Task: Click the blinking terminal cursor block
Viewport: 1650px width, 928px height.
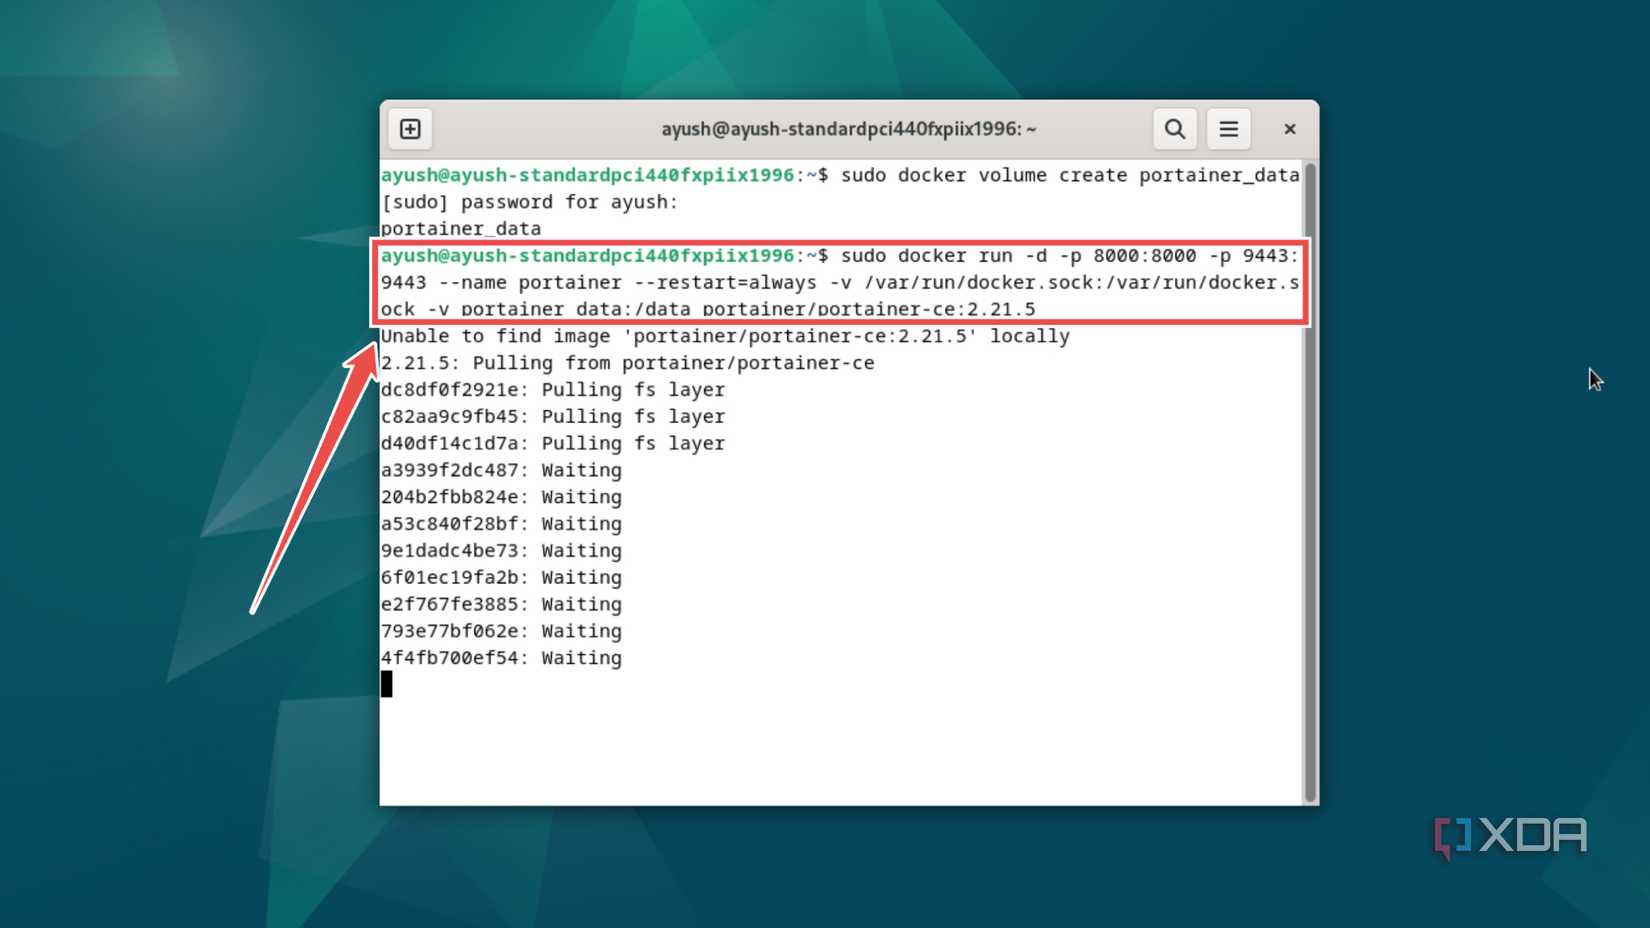Action: pyautogui.click(x=386, y=684)
